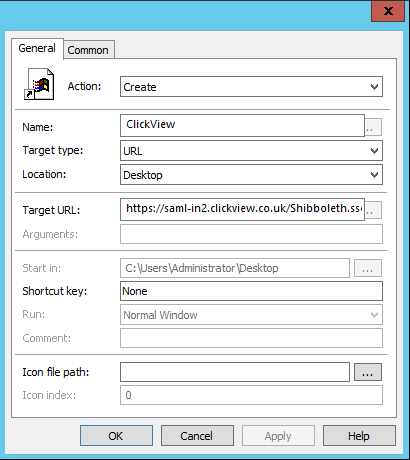Click the shortcut icon beside Action
The width and height of the screenshot is (410, 460).
(39, 84)
